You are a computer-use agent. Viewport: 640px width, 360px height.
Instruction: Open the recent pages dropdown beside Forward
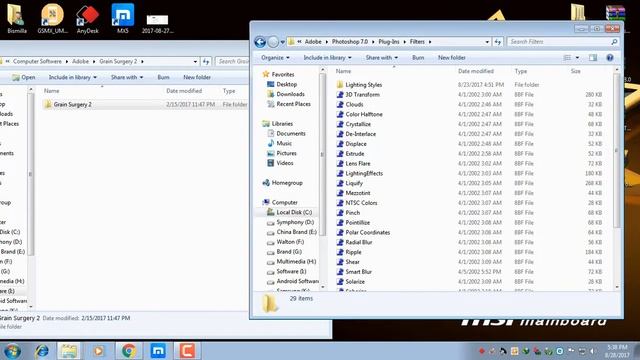tap(282, 42)
